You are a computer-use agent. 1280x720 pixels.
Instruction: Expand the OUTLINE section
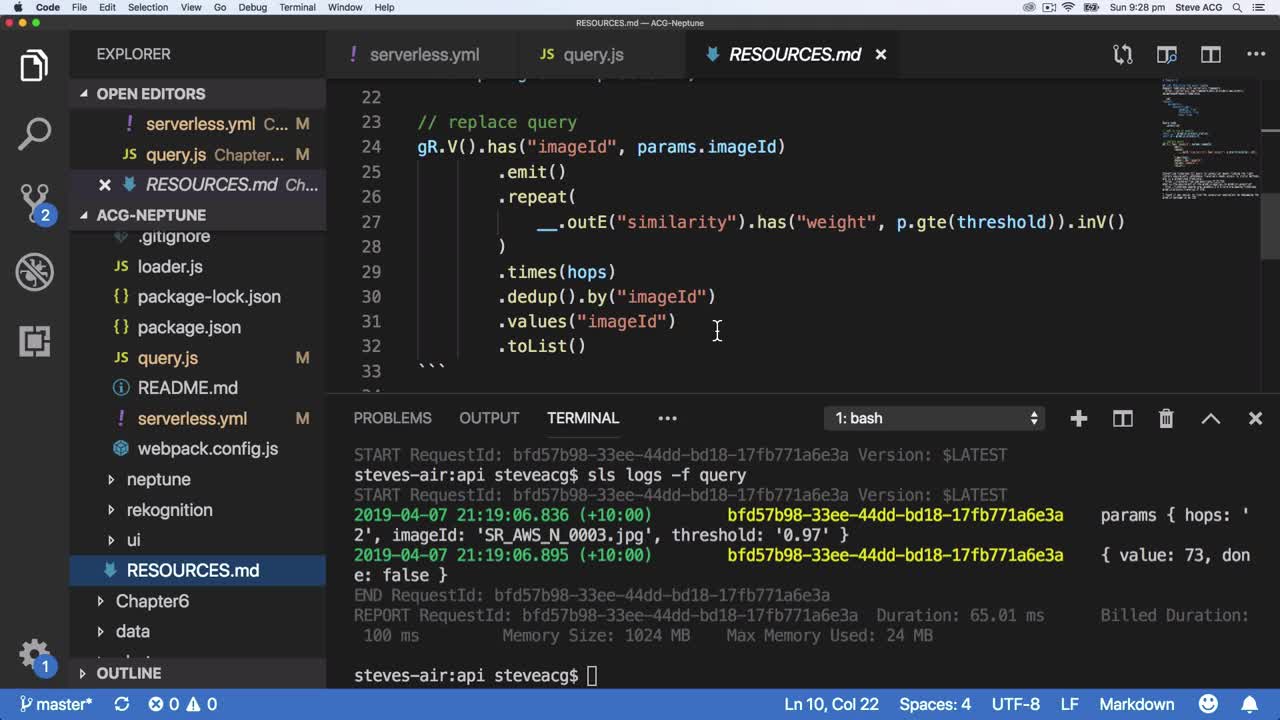pyautogui.click(x=128, y=673)
